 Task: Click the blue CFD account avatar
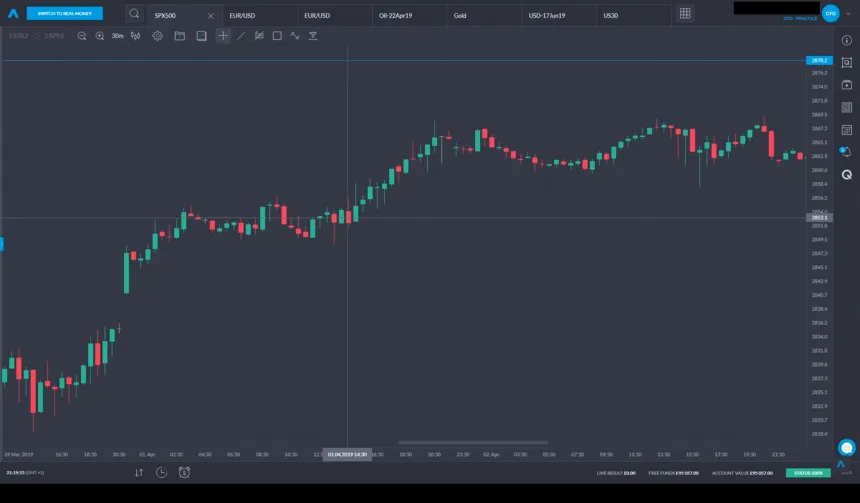click(x=830, y=13)
